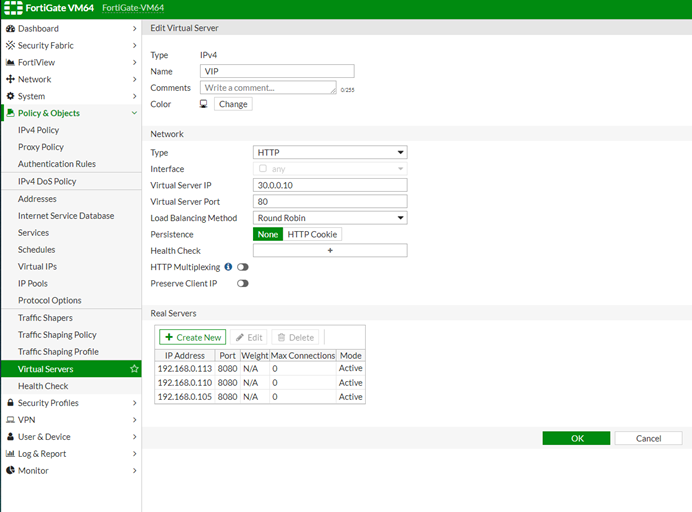Open Load Balancing Method dropdown

(330, 218)
